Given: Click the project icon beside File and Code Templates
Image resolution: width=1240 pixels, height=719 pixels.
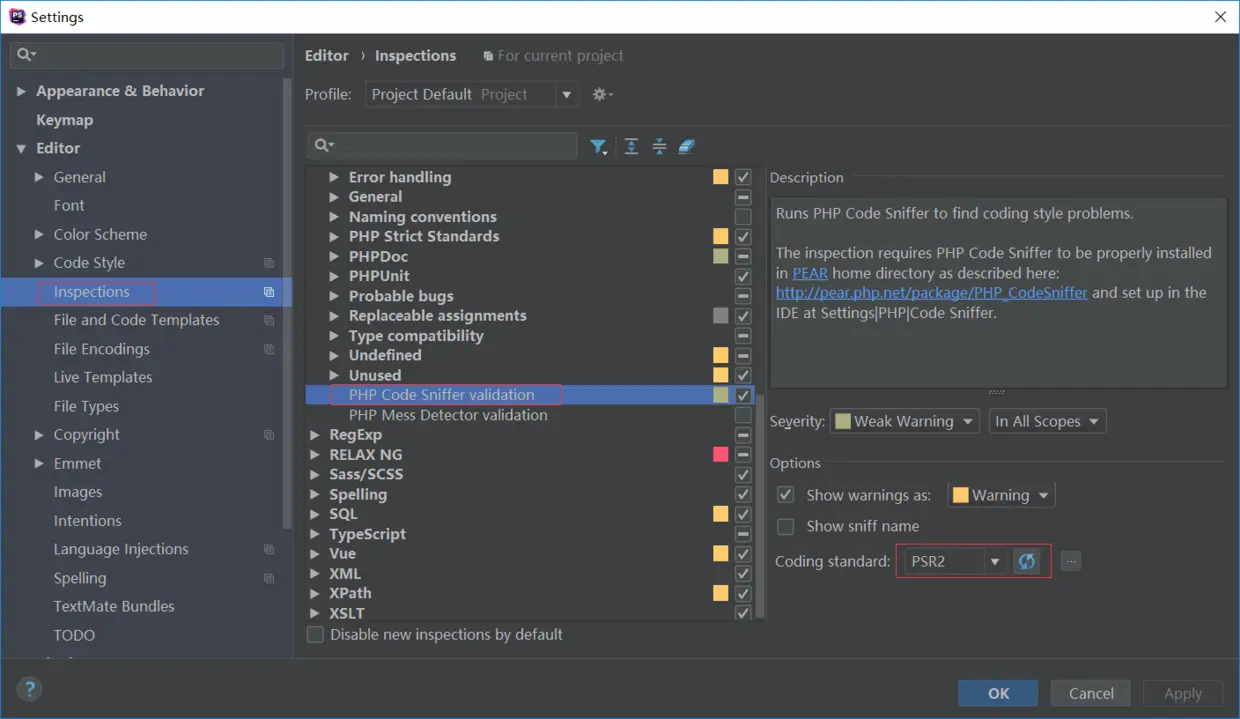Looking at the screenshot, I should click(269, 320).
